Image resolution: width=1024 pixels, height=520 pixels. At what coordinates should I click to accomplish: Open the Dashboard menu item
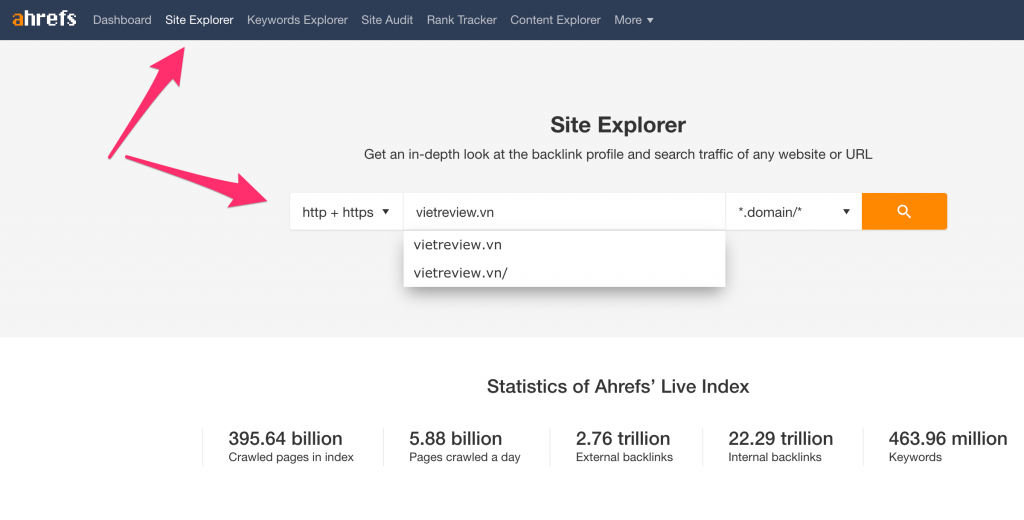coord(122,20)
